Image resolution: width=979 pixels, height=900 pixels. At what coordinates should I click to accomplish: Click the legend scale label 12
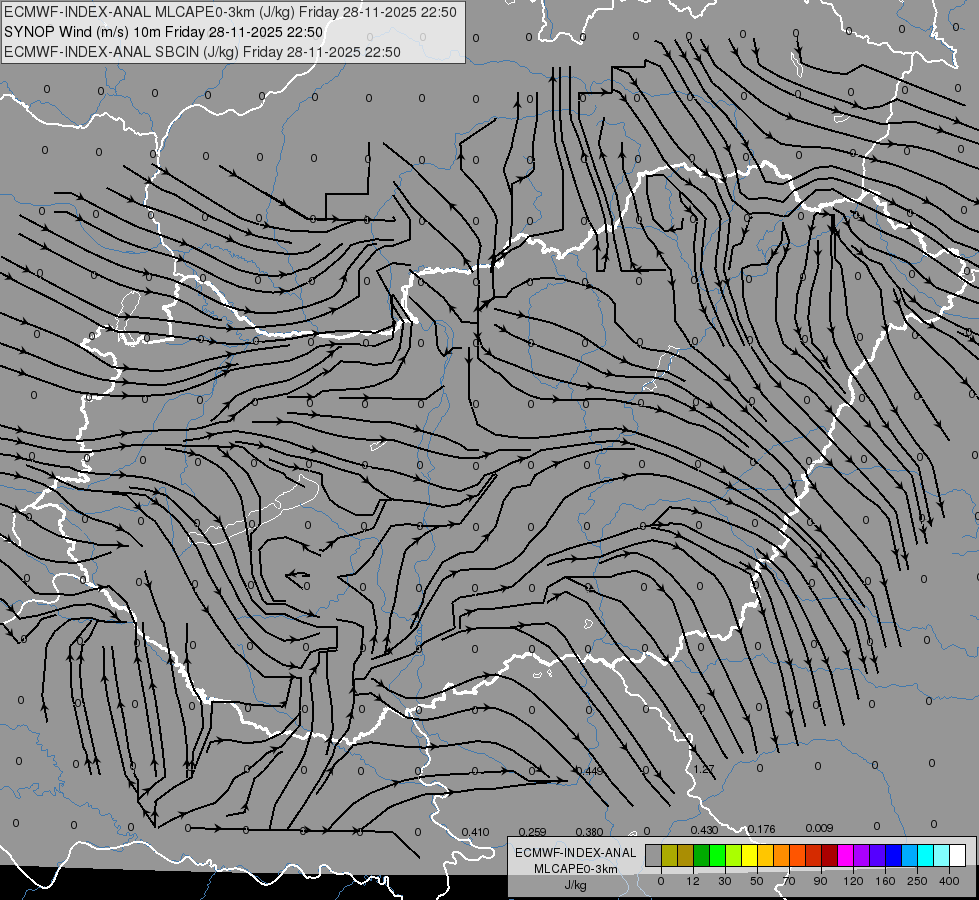coord(693,881)
